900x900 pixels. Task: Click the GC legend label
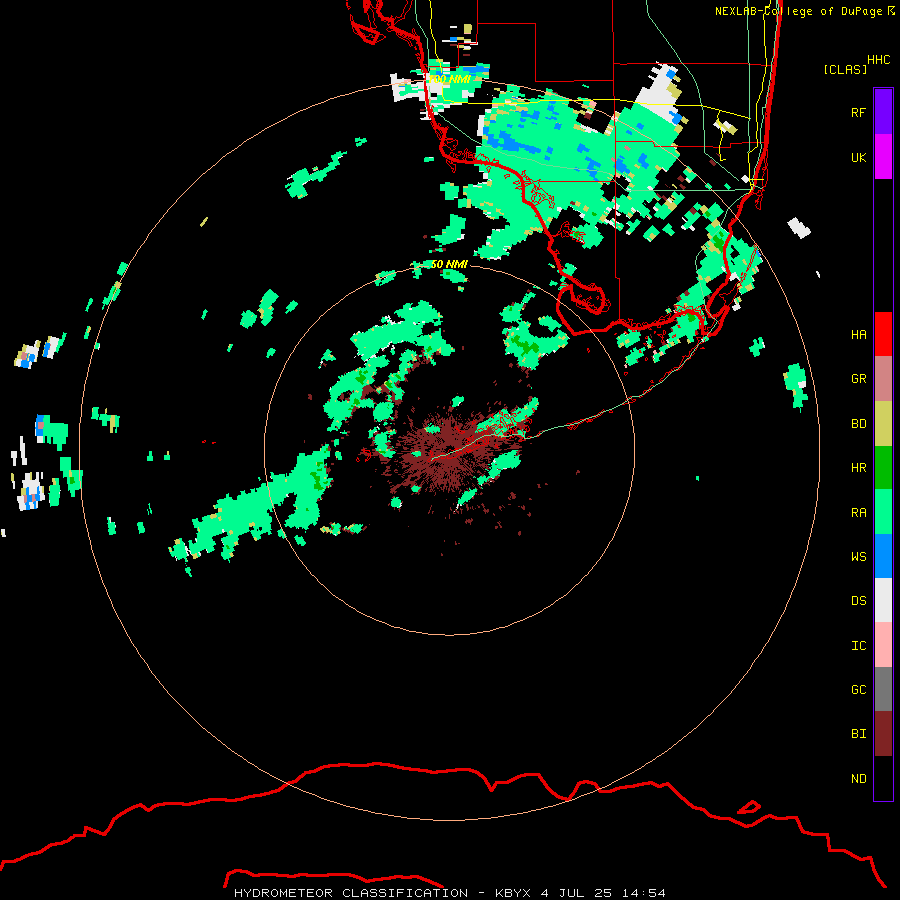point(858,689)
